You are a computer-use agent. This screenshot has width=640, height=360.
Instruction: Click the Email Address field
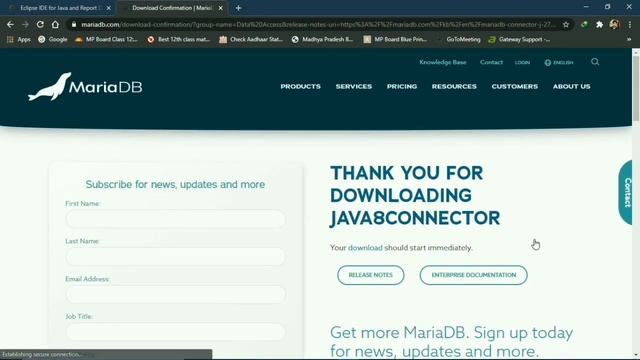point(175,294)
